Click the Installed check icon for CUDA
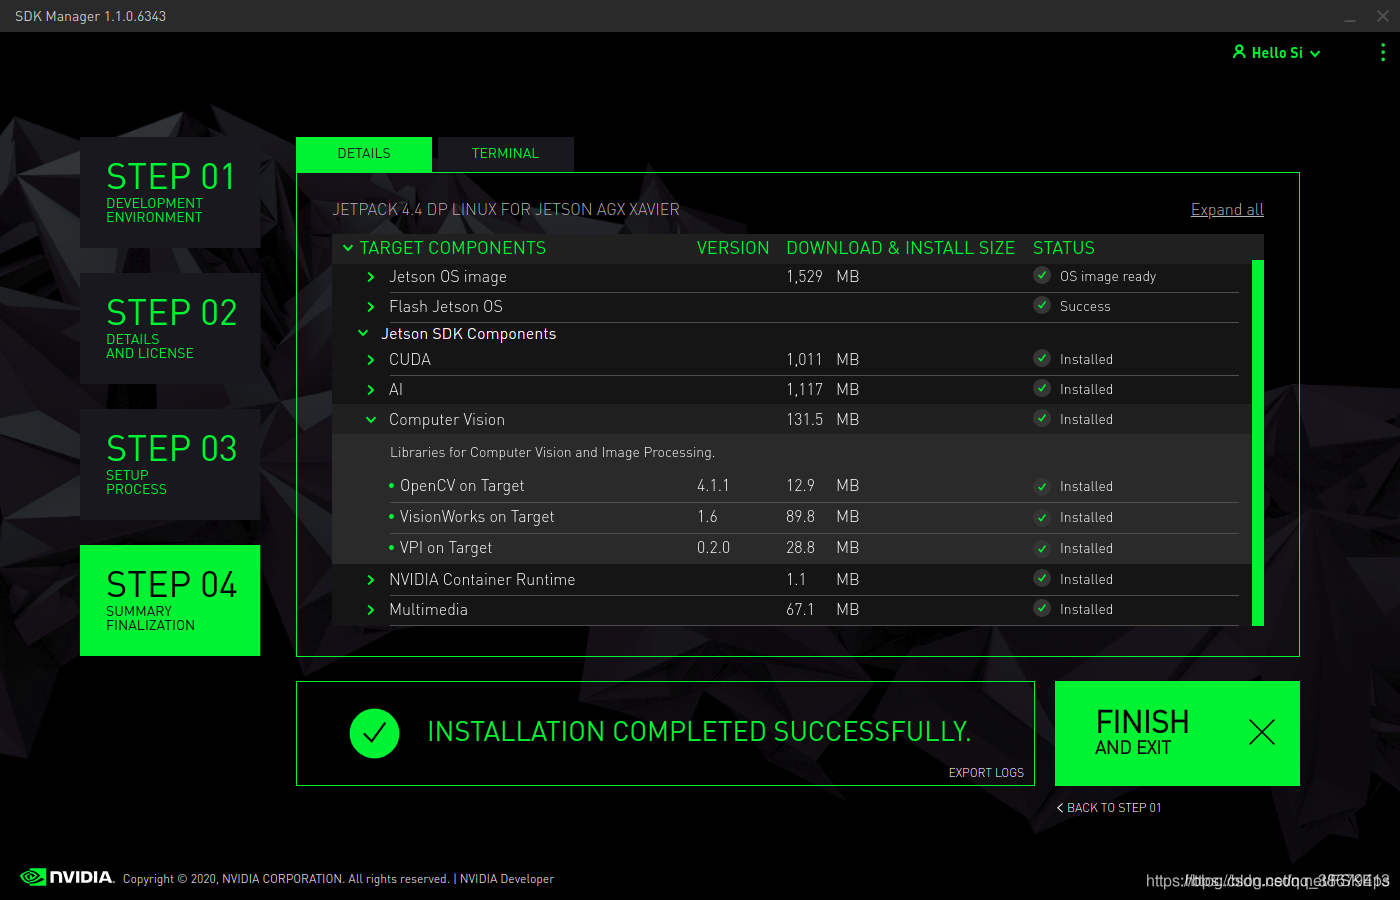1400x900 pixels. pos(1042,359)
